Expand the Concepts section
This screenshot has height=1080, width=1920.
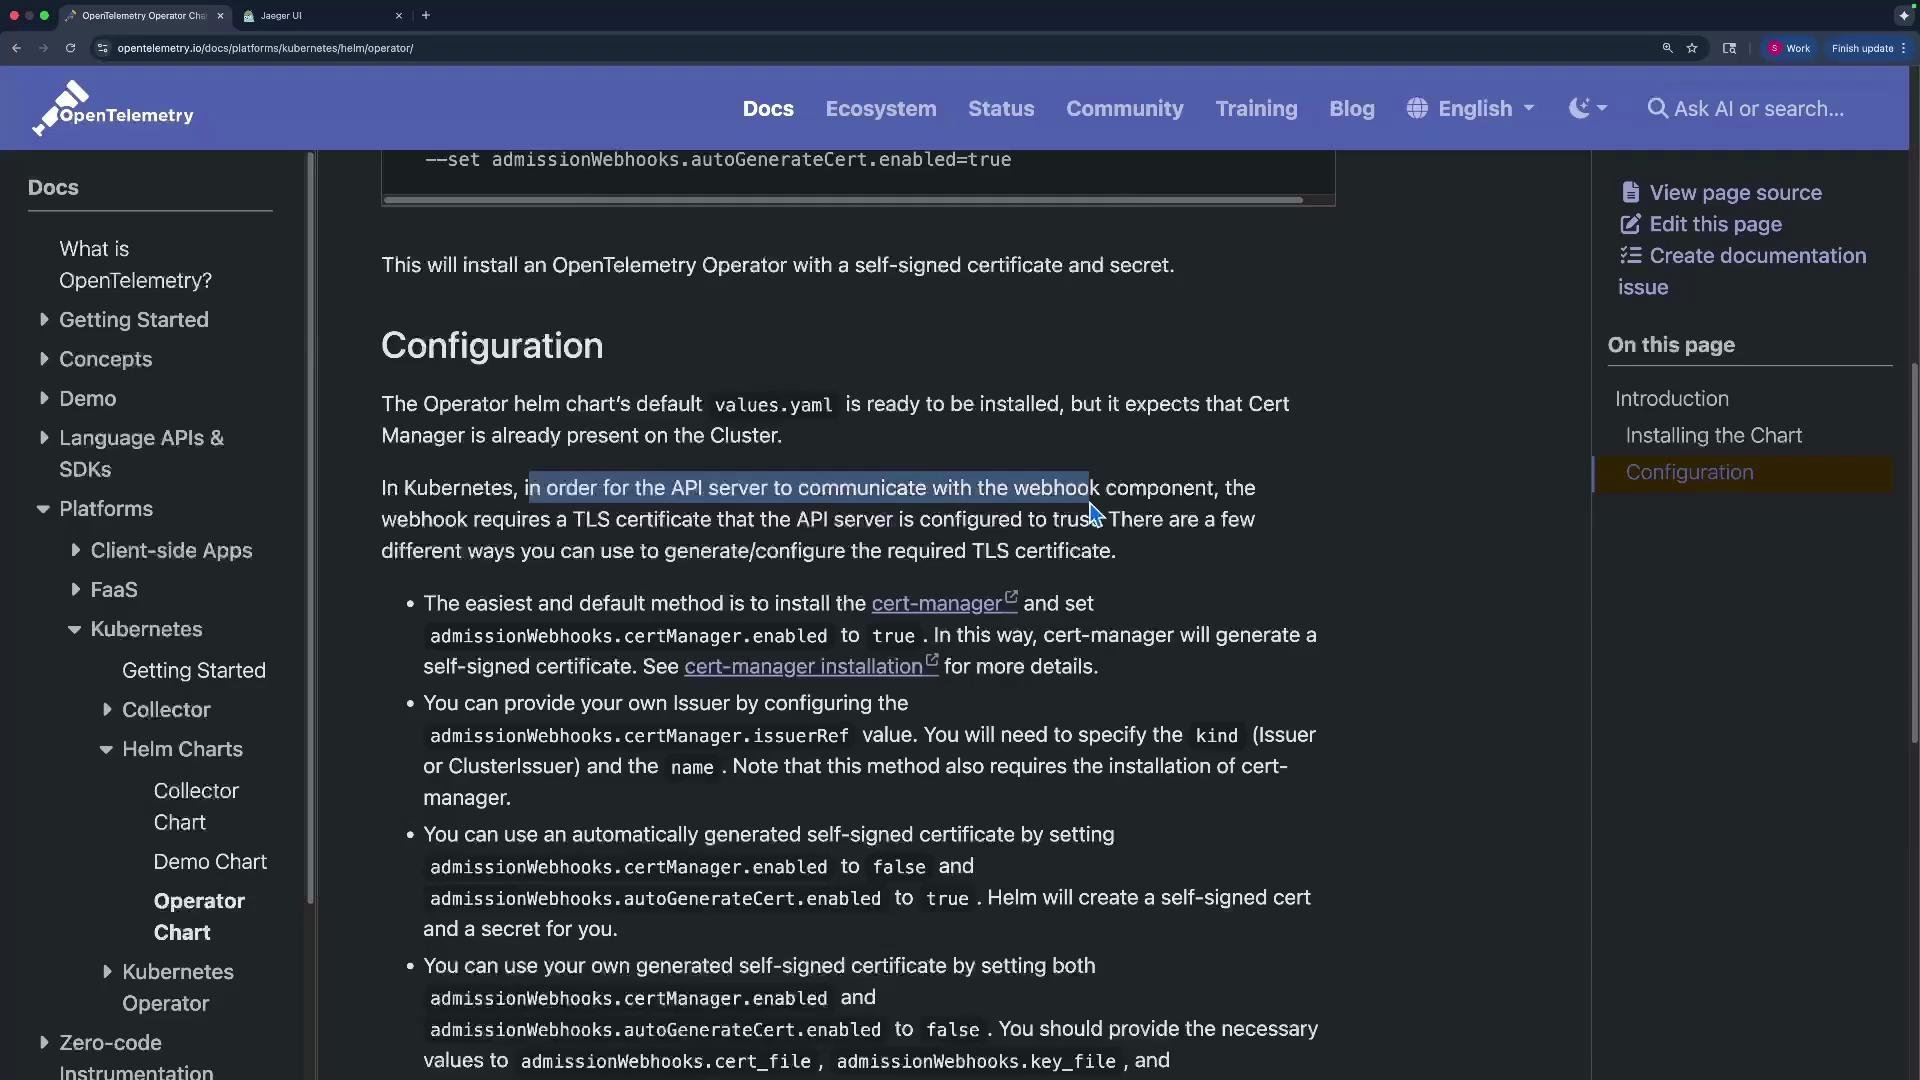(44, 359)
